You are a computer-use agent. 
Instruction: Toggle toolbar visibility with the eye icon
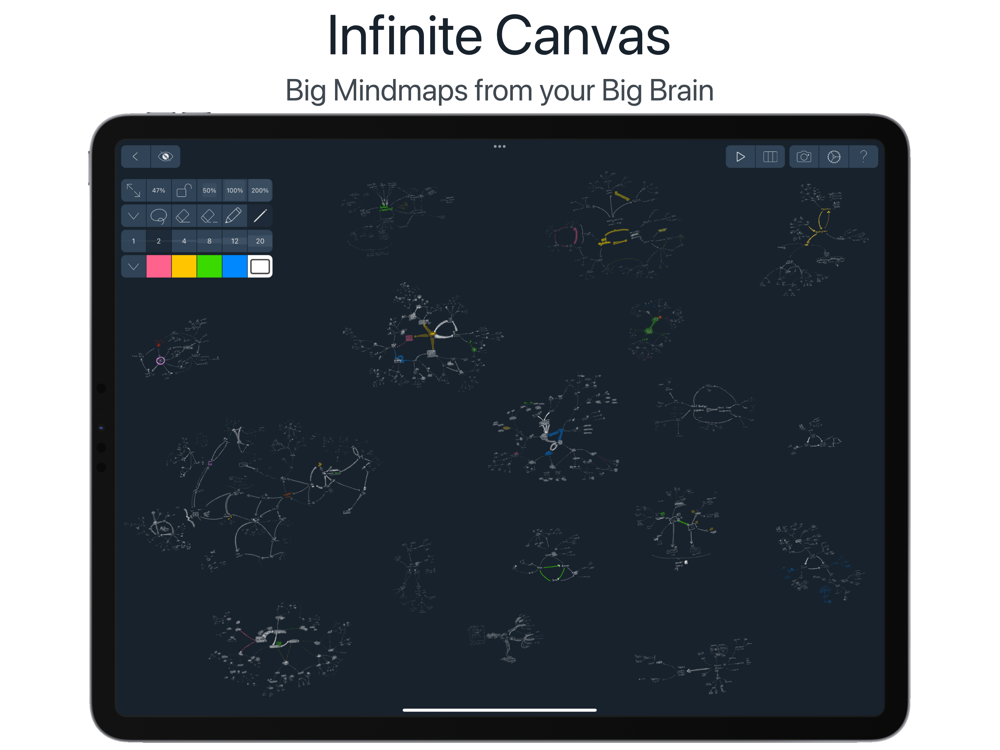coord(166,156)
